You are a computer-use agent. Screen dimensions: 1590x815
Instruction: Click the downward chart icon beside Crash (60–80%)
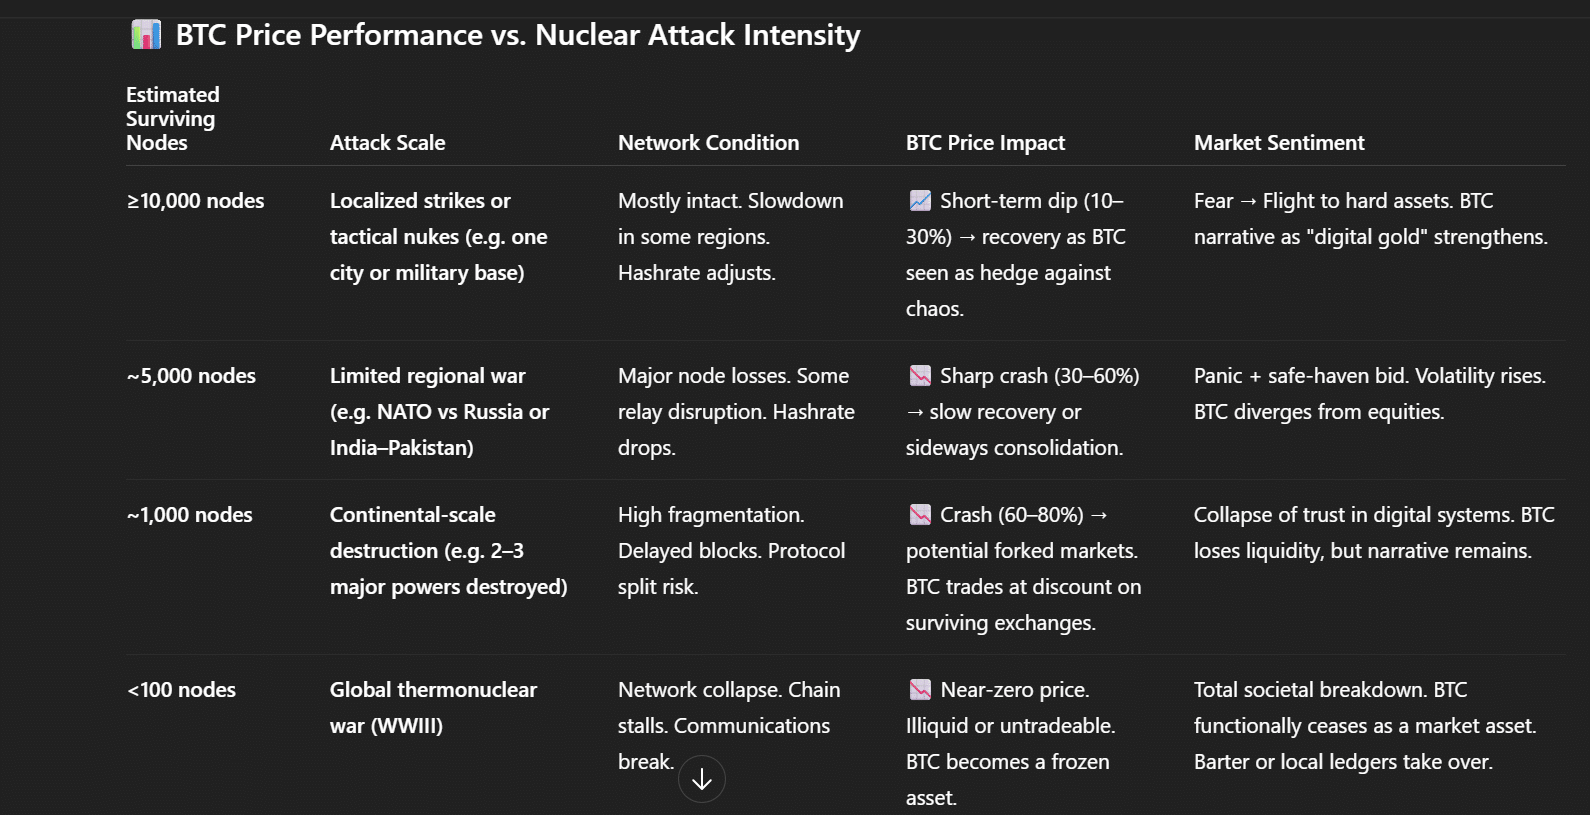coord(920,515)
